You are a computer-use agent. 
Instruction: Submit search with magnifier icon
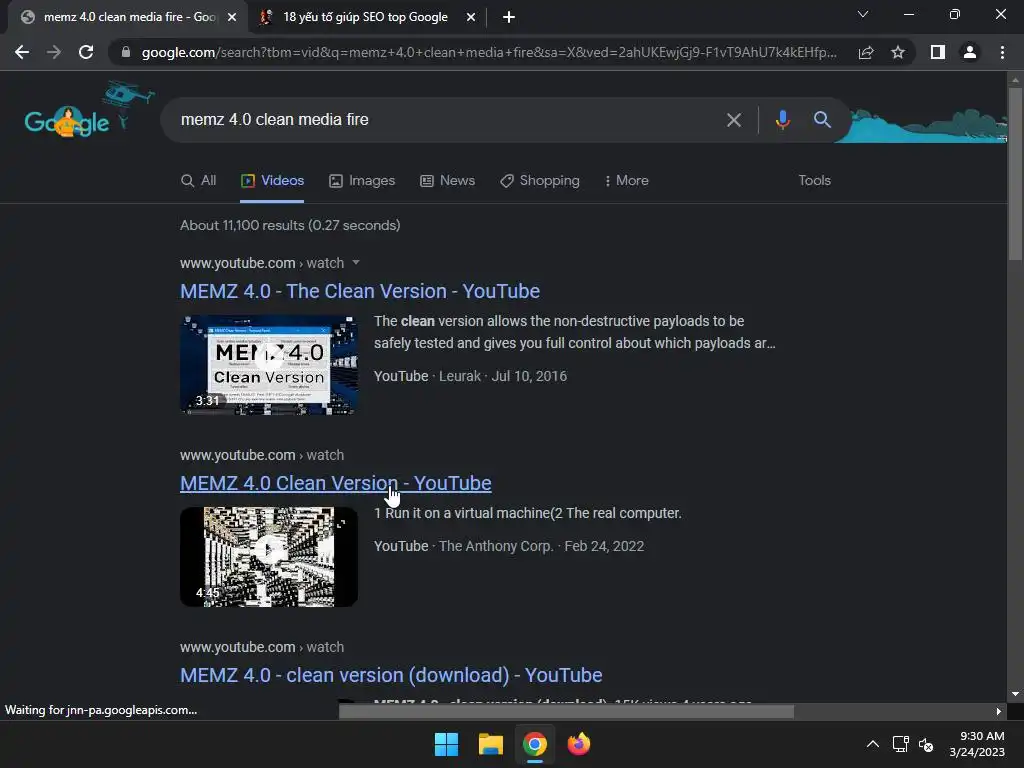(x=822, y=120)
